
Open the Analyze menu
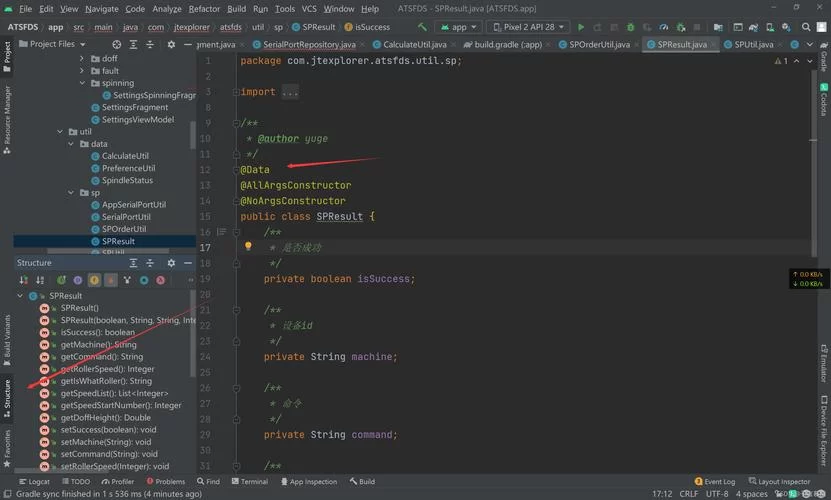(x=167, y=8)
